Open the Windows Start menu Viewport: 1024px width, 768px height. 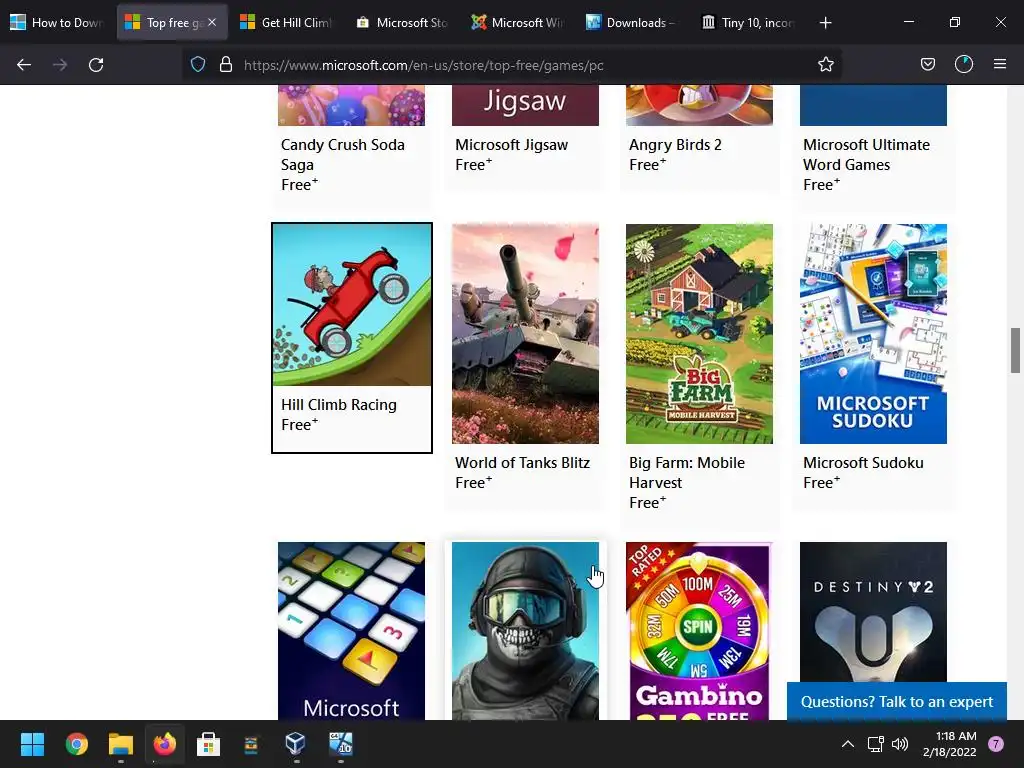point(32,744)
